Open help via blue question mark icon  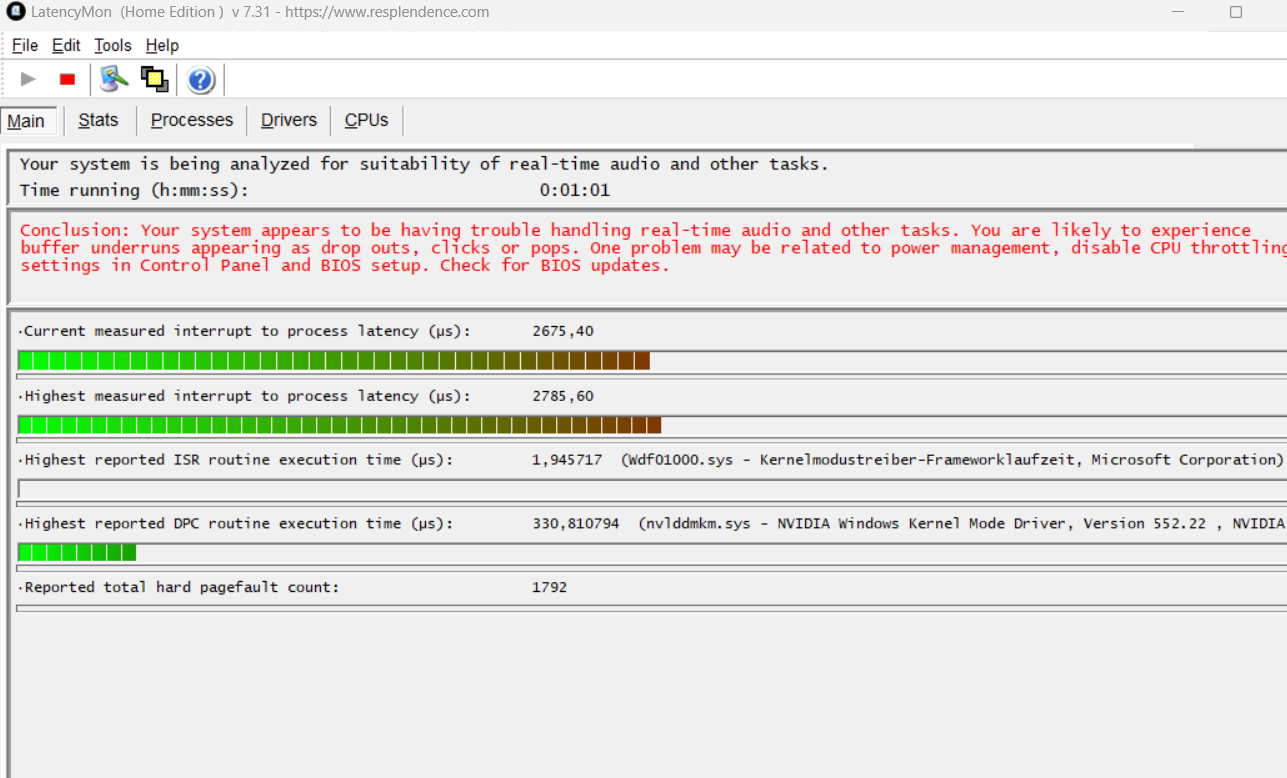(200, 80)
